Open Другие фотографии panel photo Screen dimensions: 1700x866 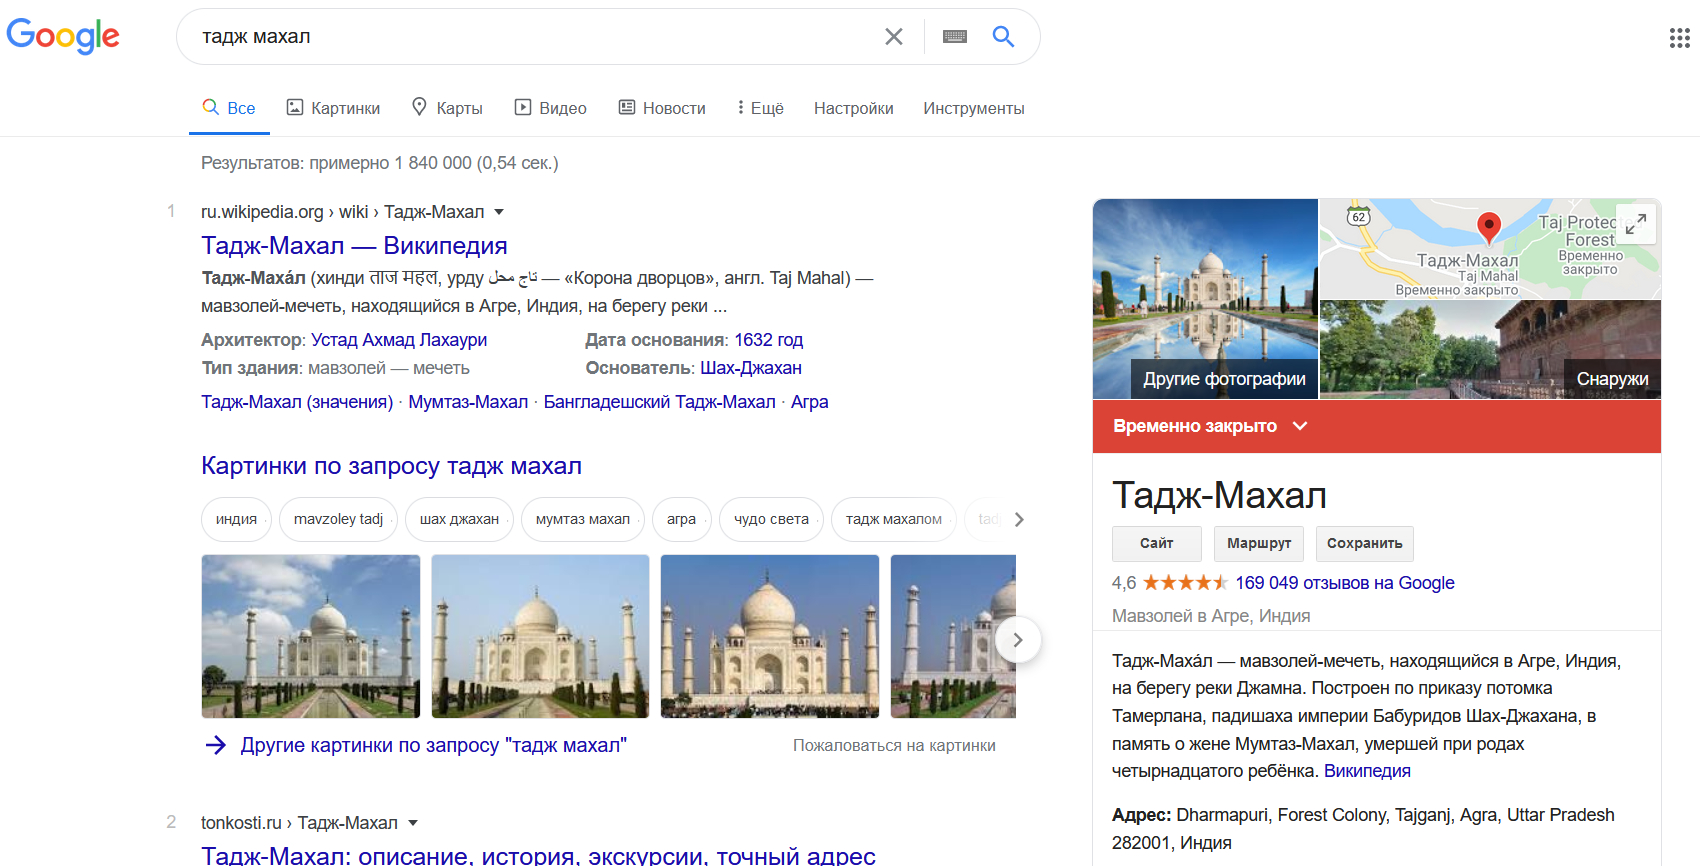(1205, 299)
